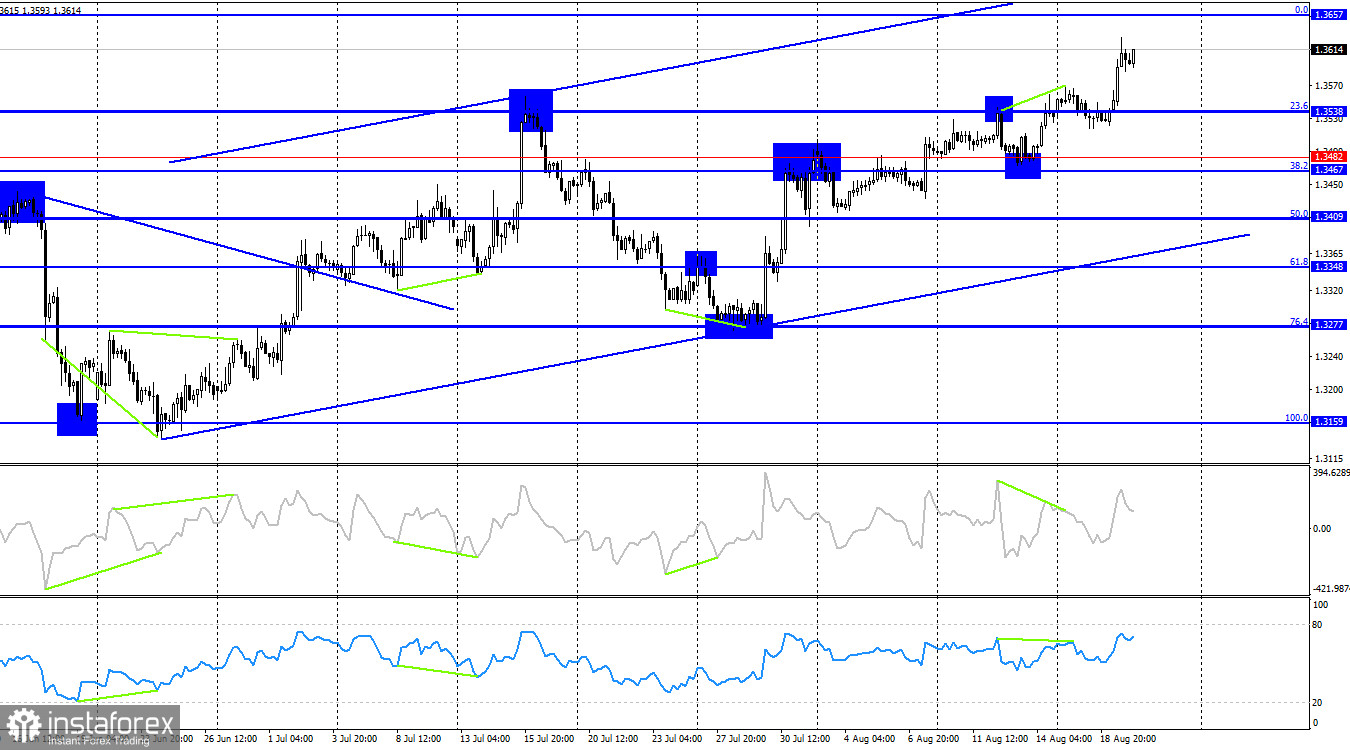The image size is (1350, 750).
Task: Select the 0.00 oscillator scale value
Action: [1323, 528]
